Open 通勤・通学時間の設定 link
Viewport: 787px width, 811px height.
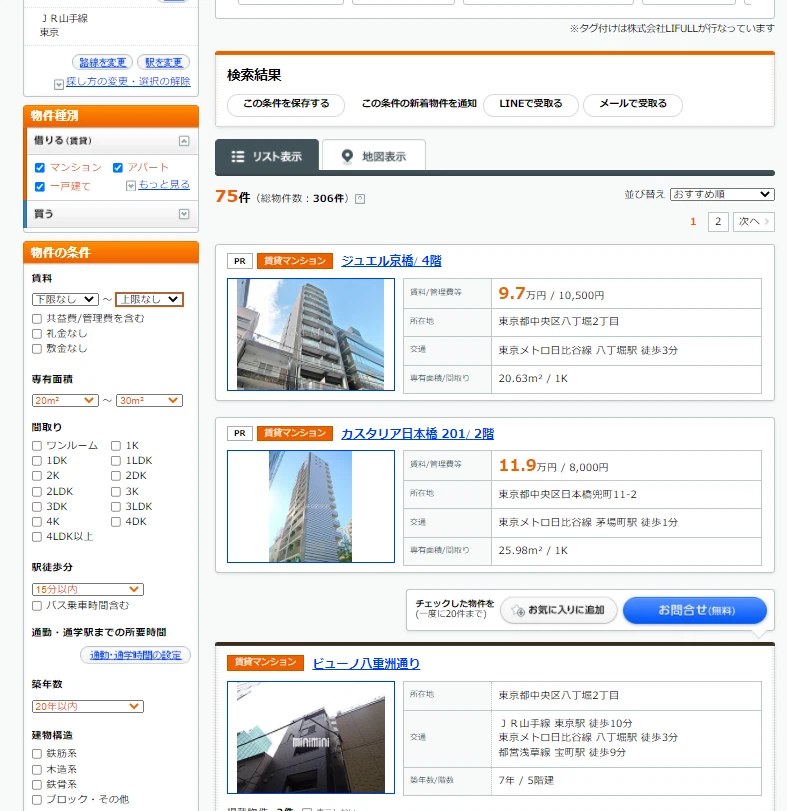click(135, 655)
